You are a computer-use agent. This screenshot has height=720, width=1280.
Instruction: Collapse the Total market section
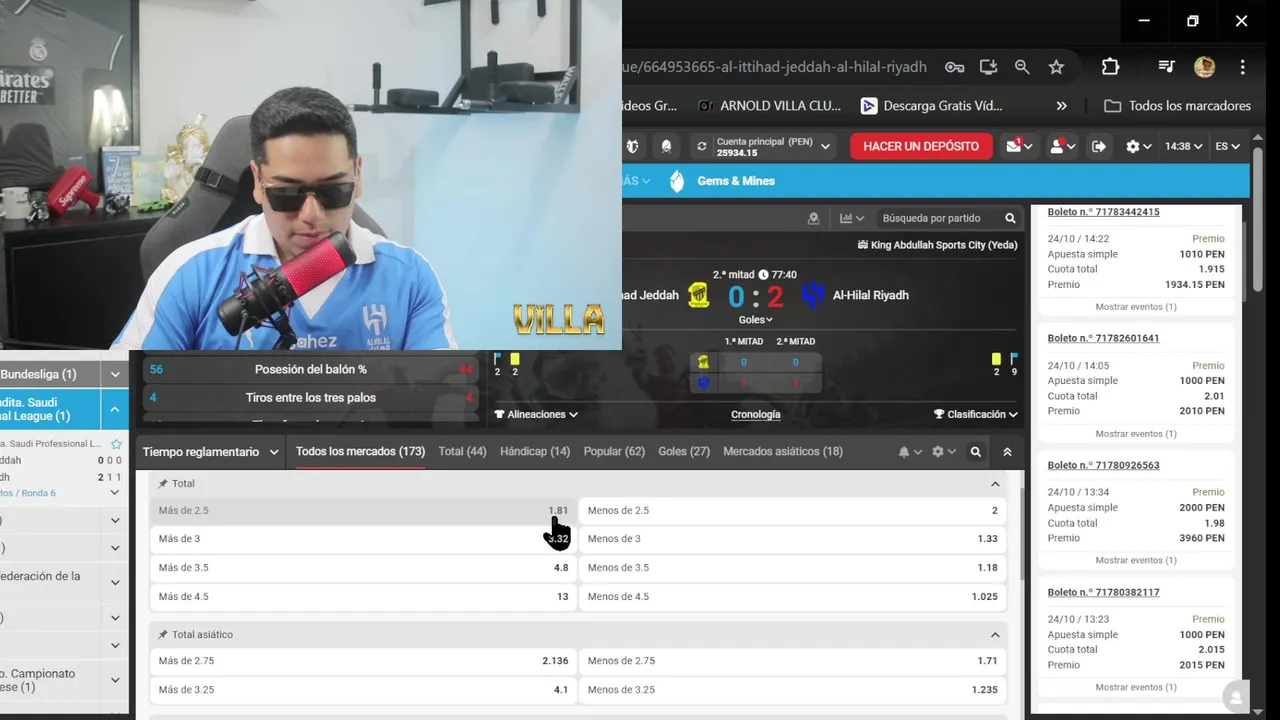995,484
